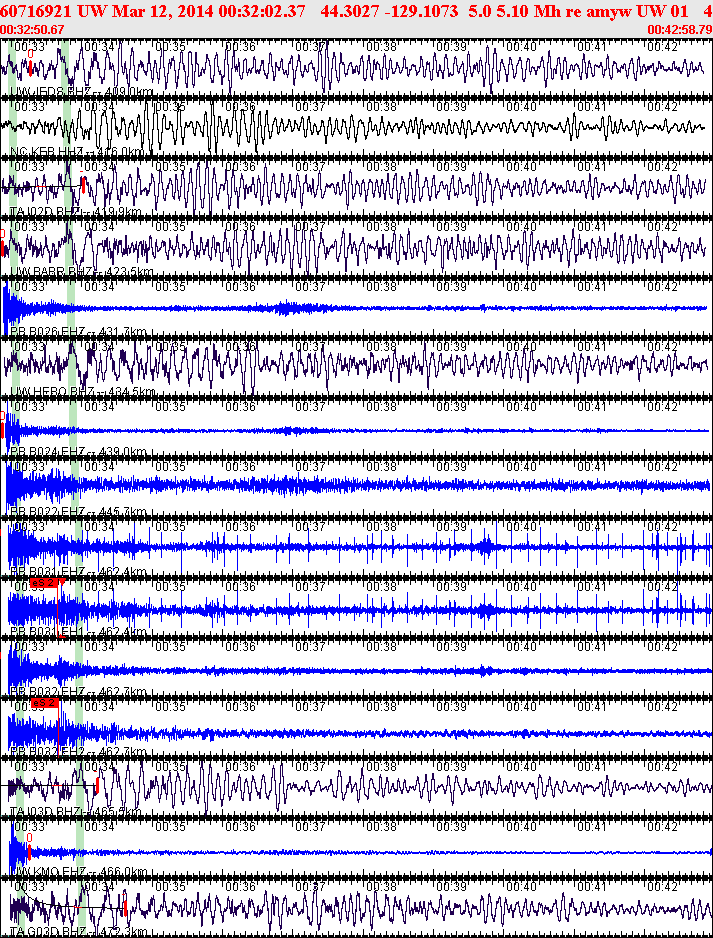Click the event date Mar 12, 2014
Viewport: 713px width, 938px height.
click(160, 11)
